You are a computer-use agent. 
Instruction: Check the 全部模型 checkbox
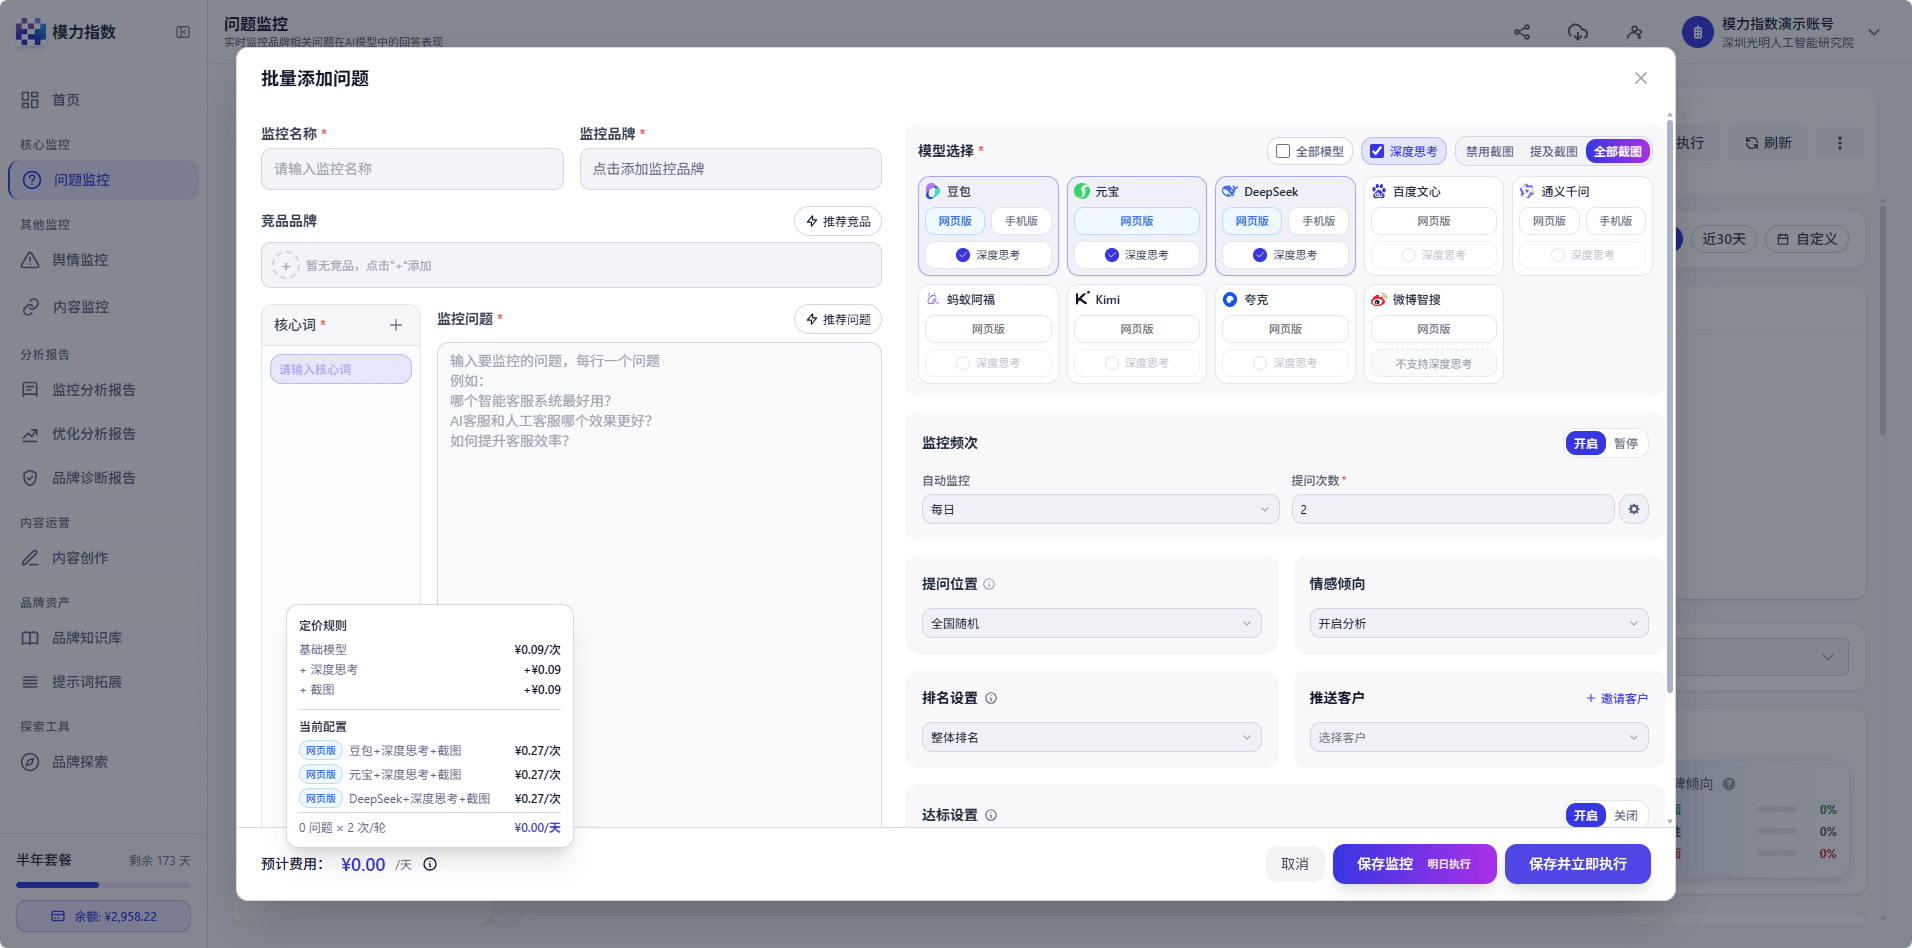point(1283,151)
